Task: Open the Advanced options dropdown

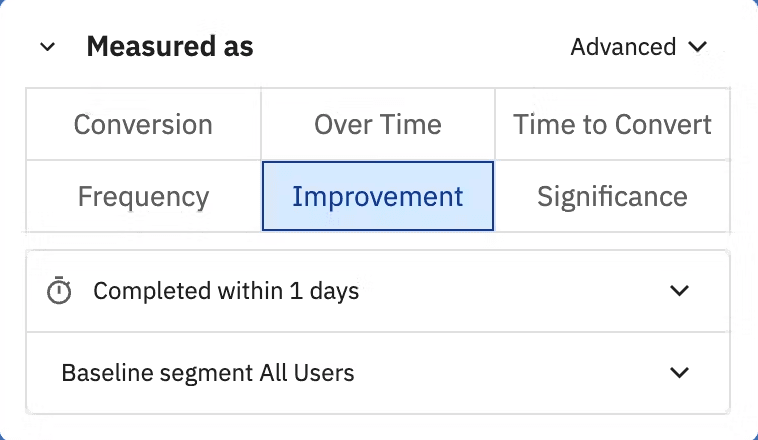Action: (x=639, y=47)
